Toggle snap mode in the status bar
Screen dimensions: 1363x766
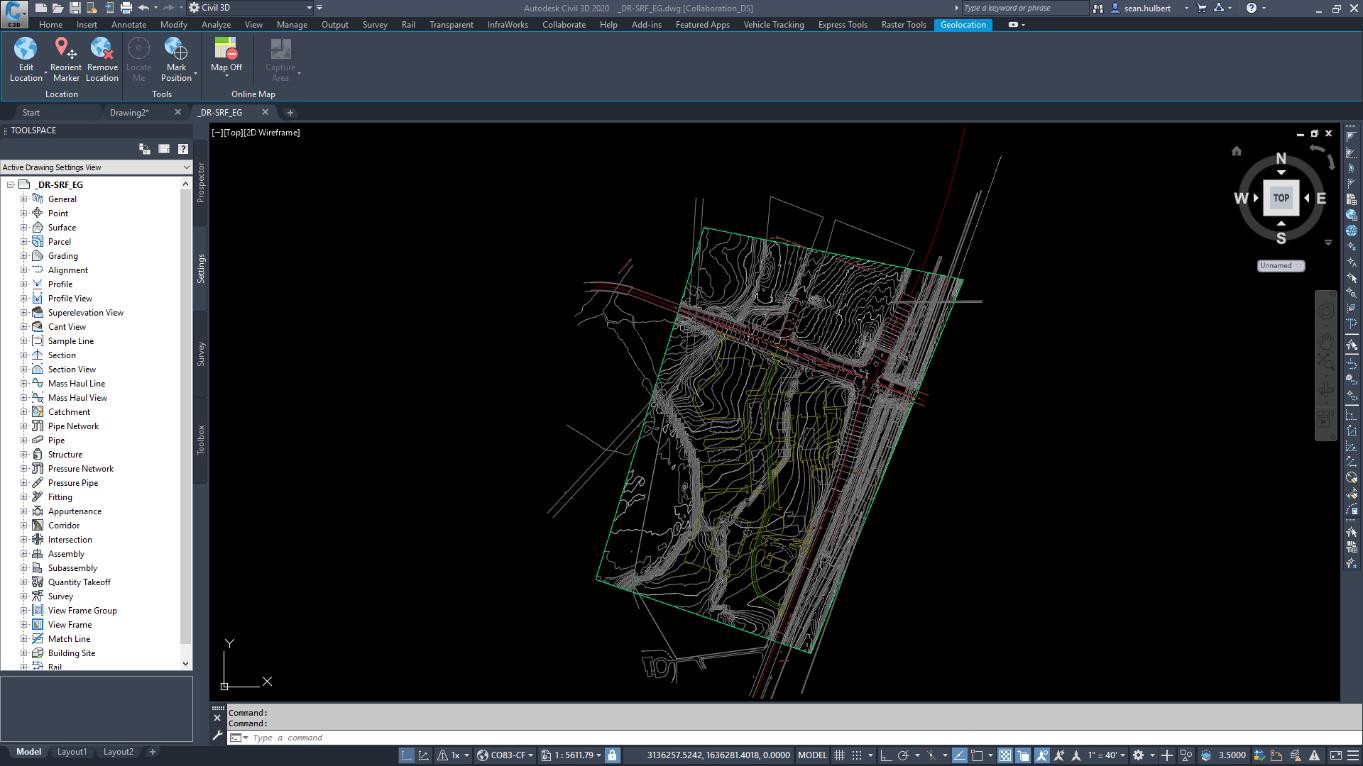pos(856,755)
